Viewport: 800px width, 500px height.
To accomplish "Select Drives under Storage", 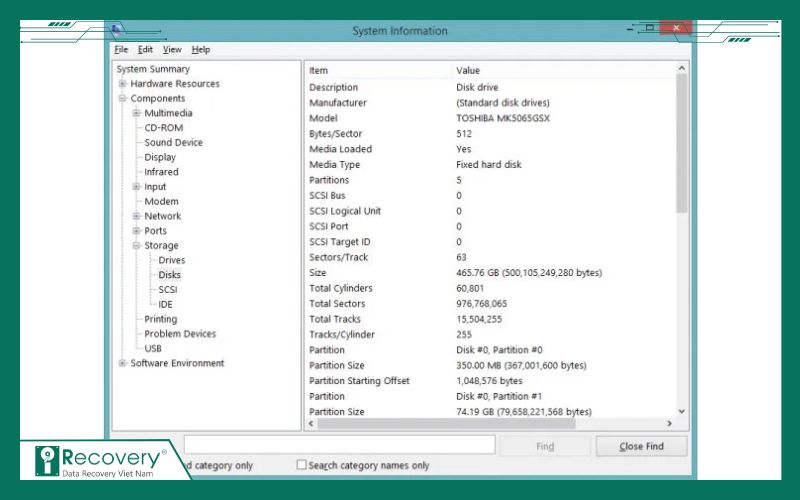I will coord(172,260).
